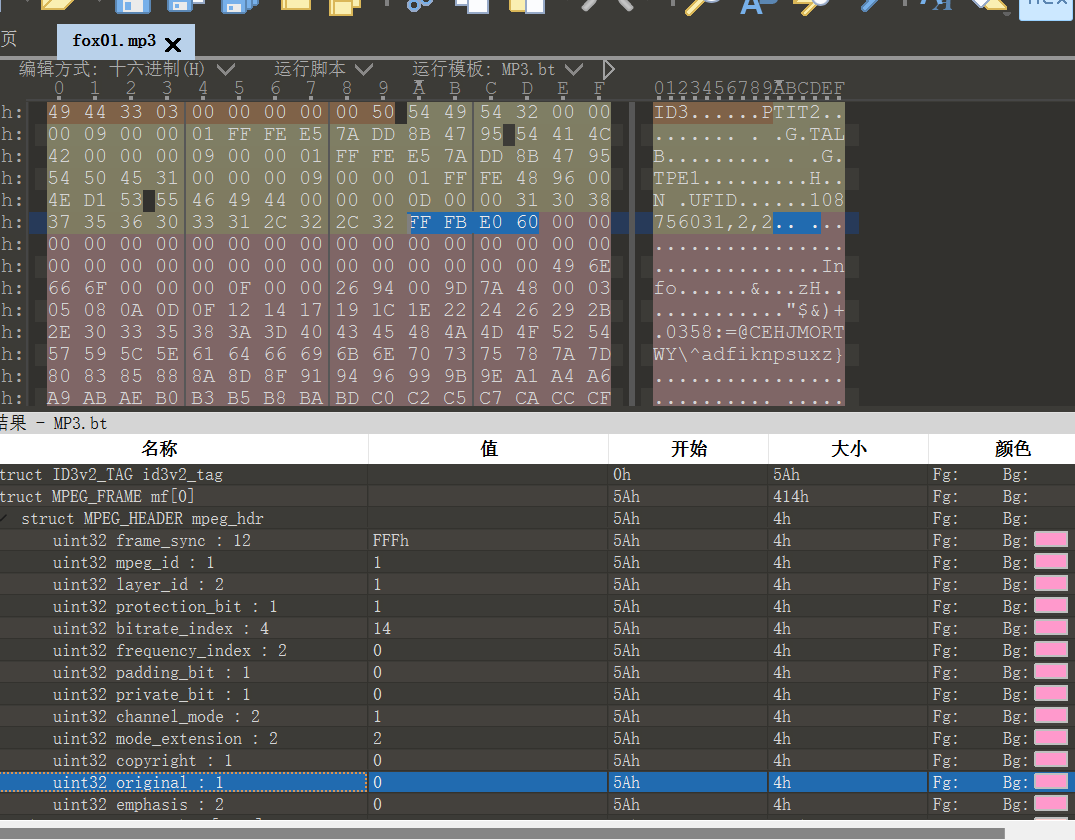
Task: Toggle the Hex view button
Action: (1046, 9)
